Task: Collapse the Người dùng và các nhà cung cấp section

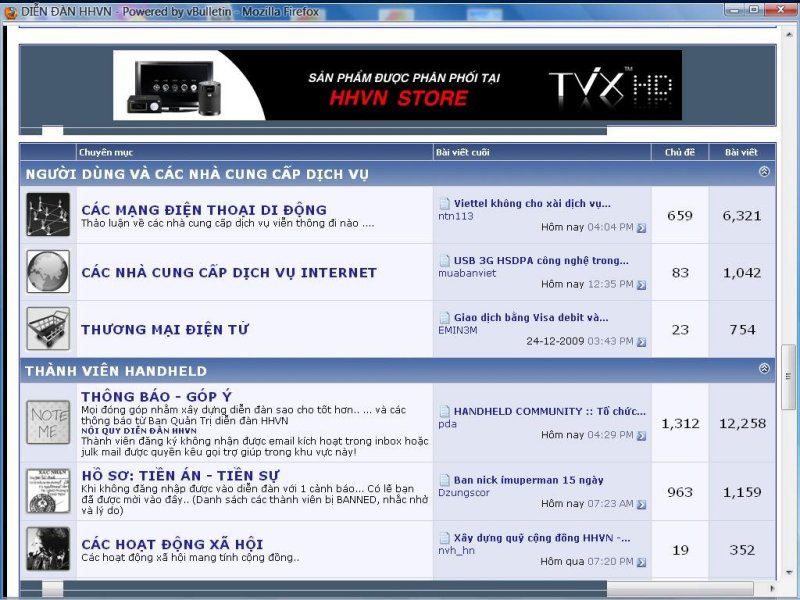Action: coord(764,173)
